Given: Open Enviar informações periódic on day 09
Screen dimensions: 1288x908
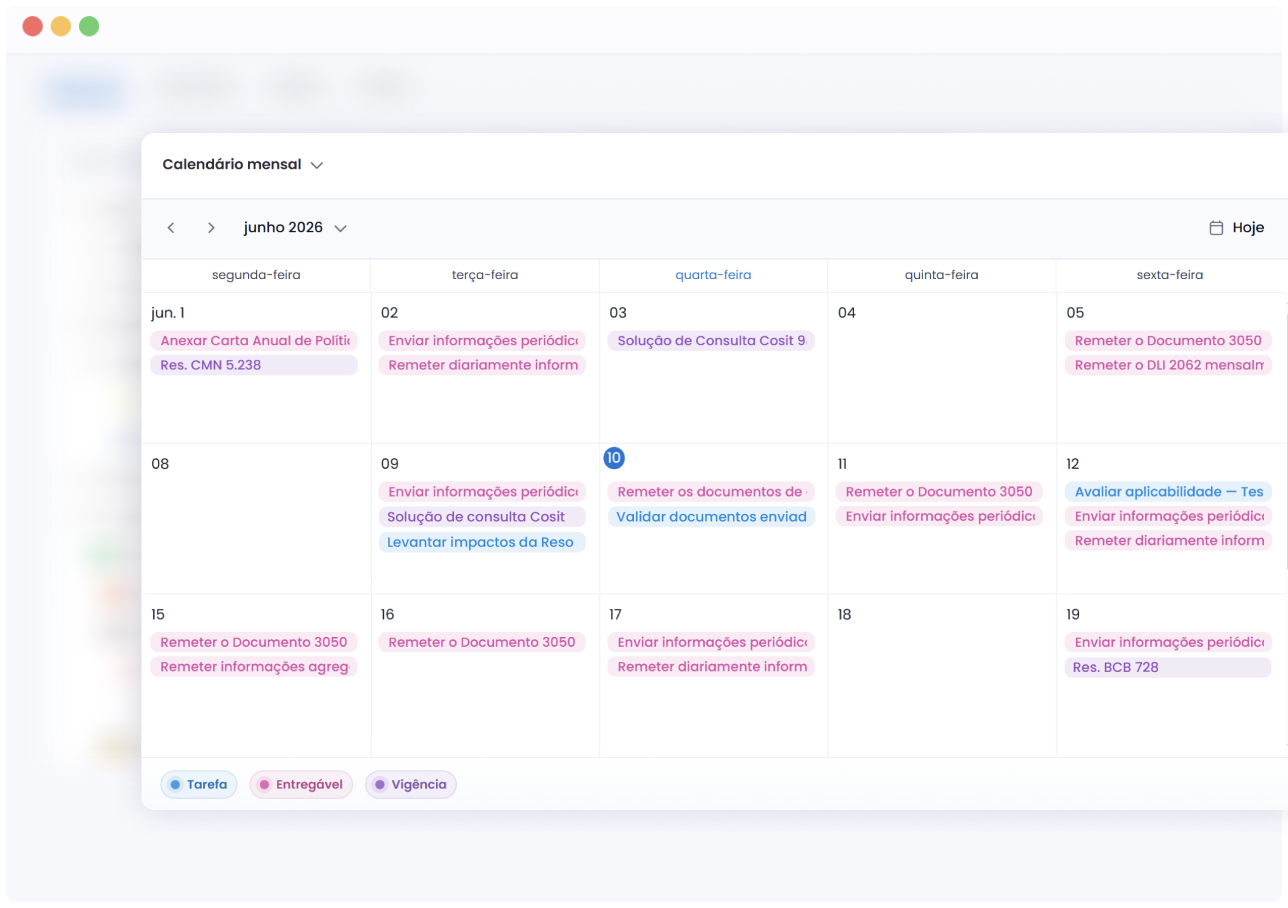Looking at the screenshot, I should tap(482, 492).
